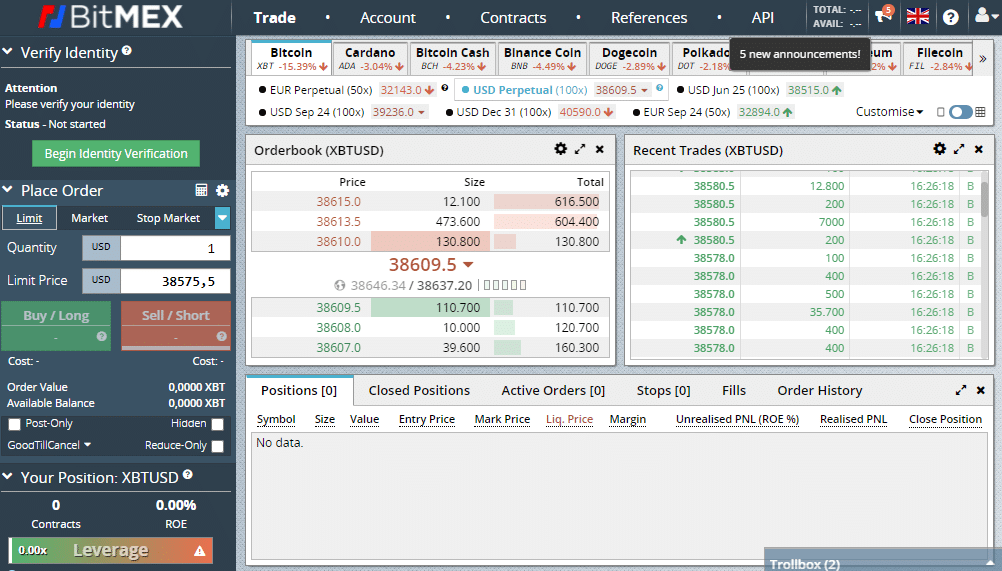
Task: Click the Buy / Long button
Action: [x=56, y=326]
